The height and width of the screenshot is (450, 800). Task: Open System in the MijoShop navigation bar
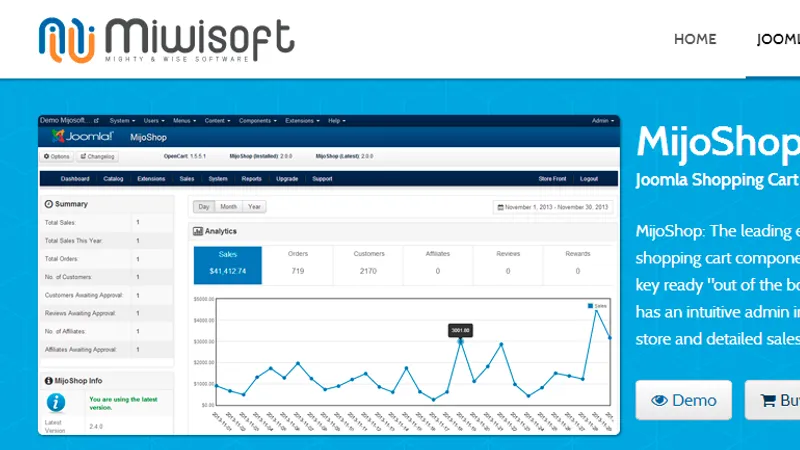218,179
